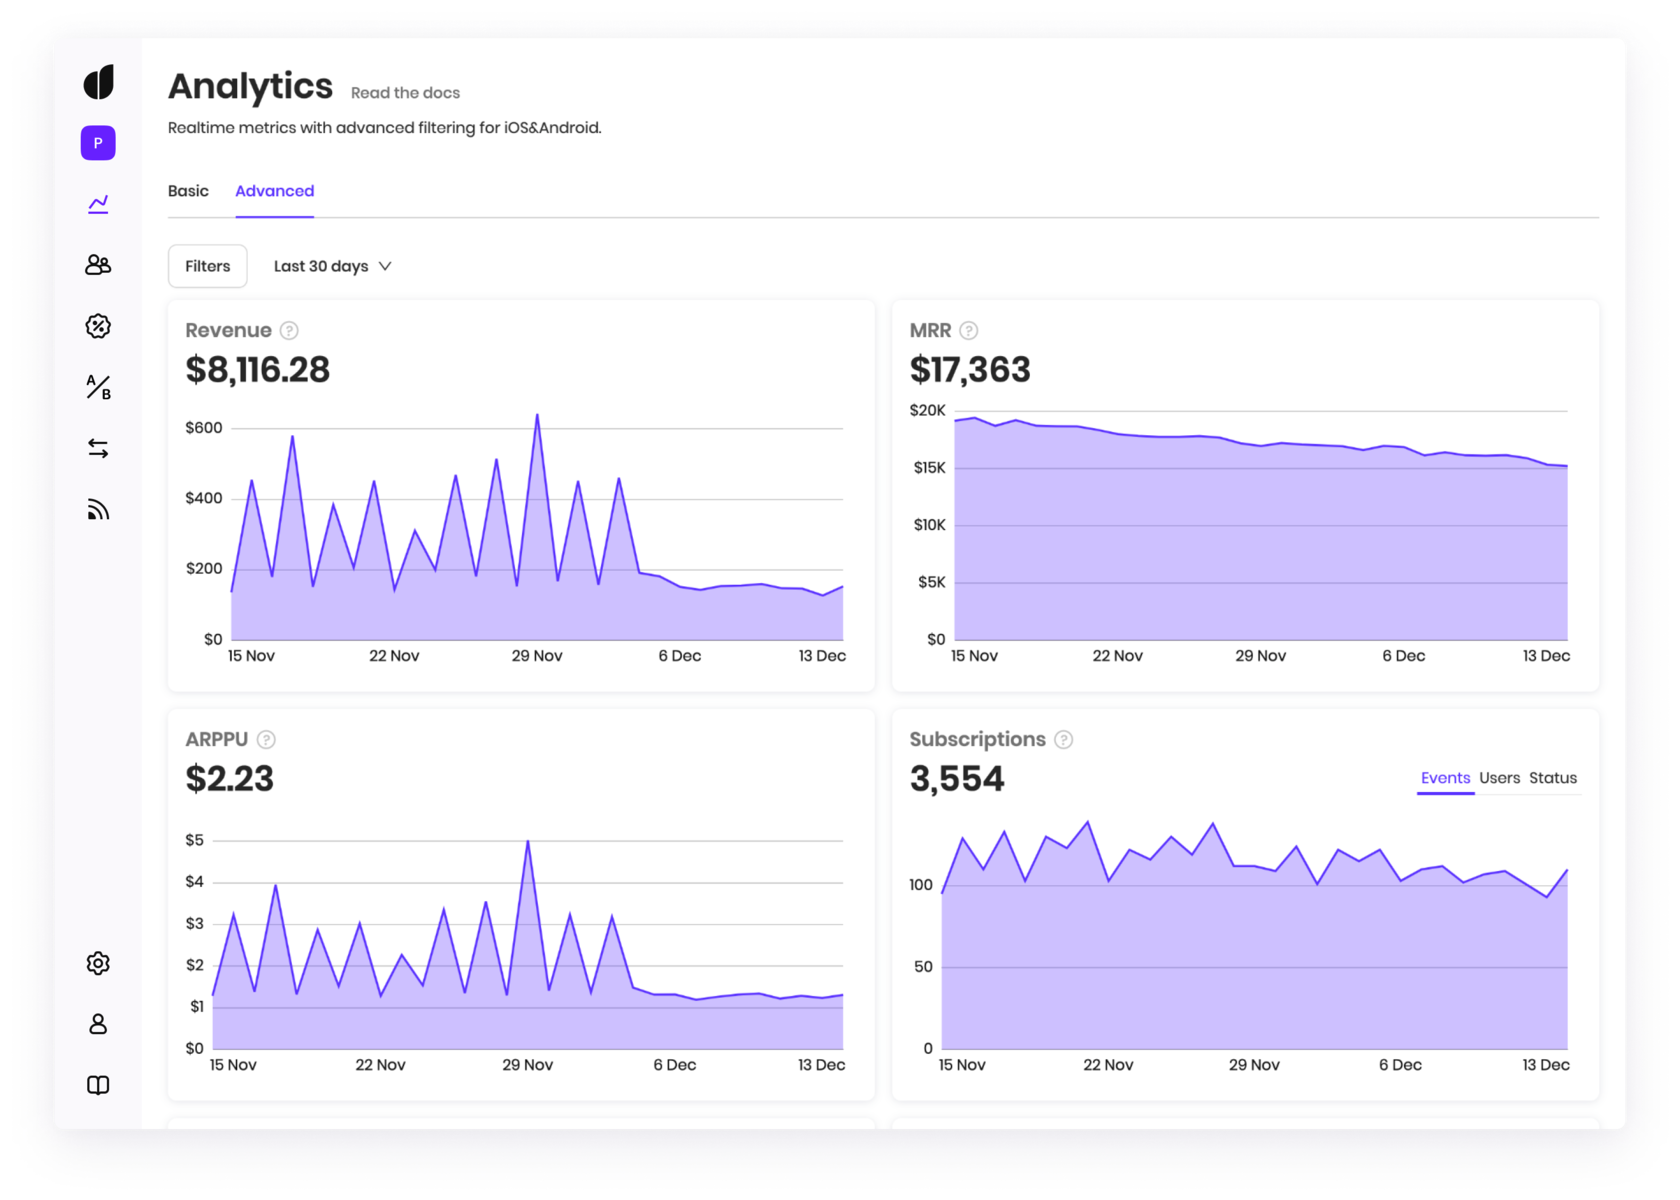
Task: Click the $20K label on MRR chart
Action: [x=927, y=410]
